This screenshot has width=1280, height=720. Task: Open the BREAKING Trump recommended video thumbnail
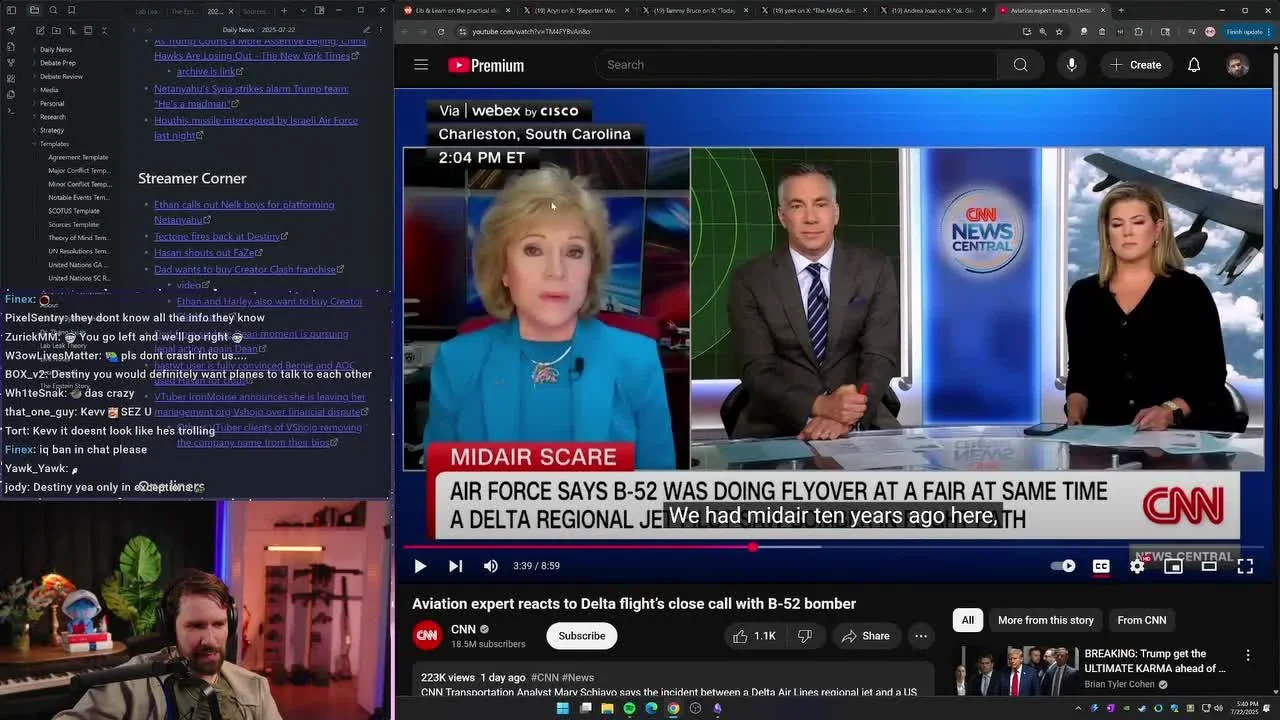click(1016, 670)
